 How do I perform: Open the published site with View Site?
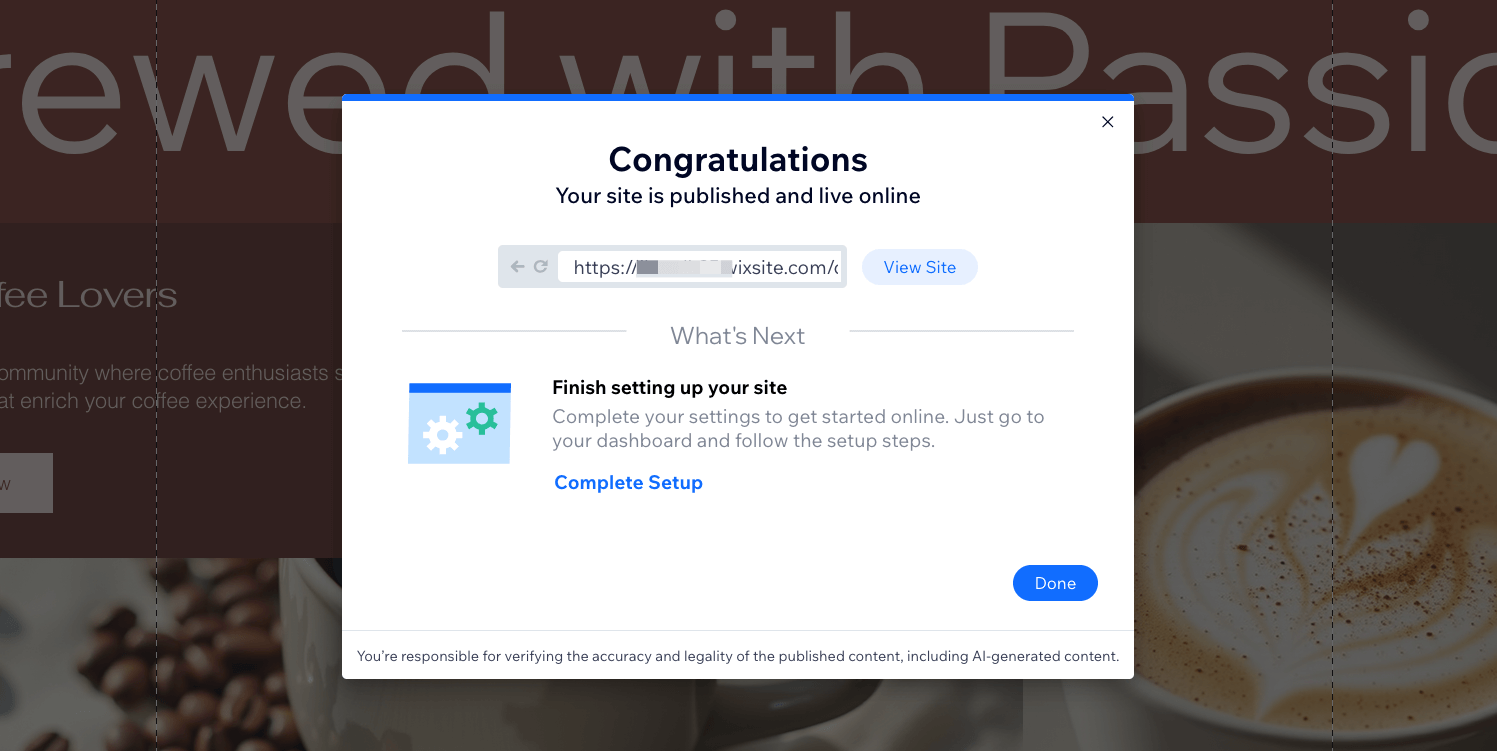coord(919,267)
